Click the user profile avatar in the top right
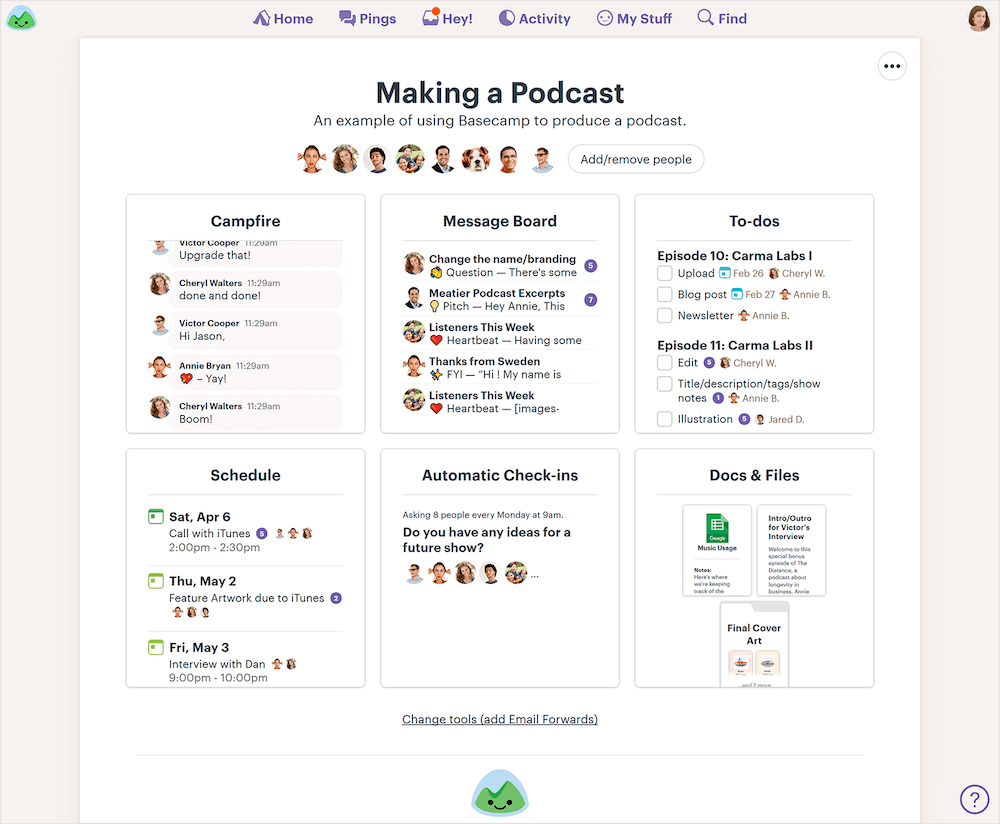This screenshot has width=1000, height=824. tap(978, 18)
